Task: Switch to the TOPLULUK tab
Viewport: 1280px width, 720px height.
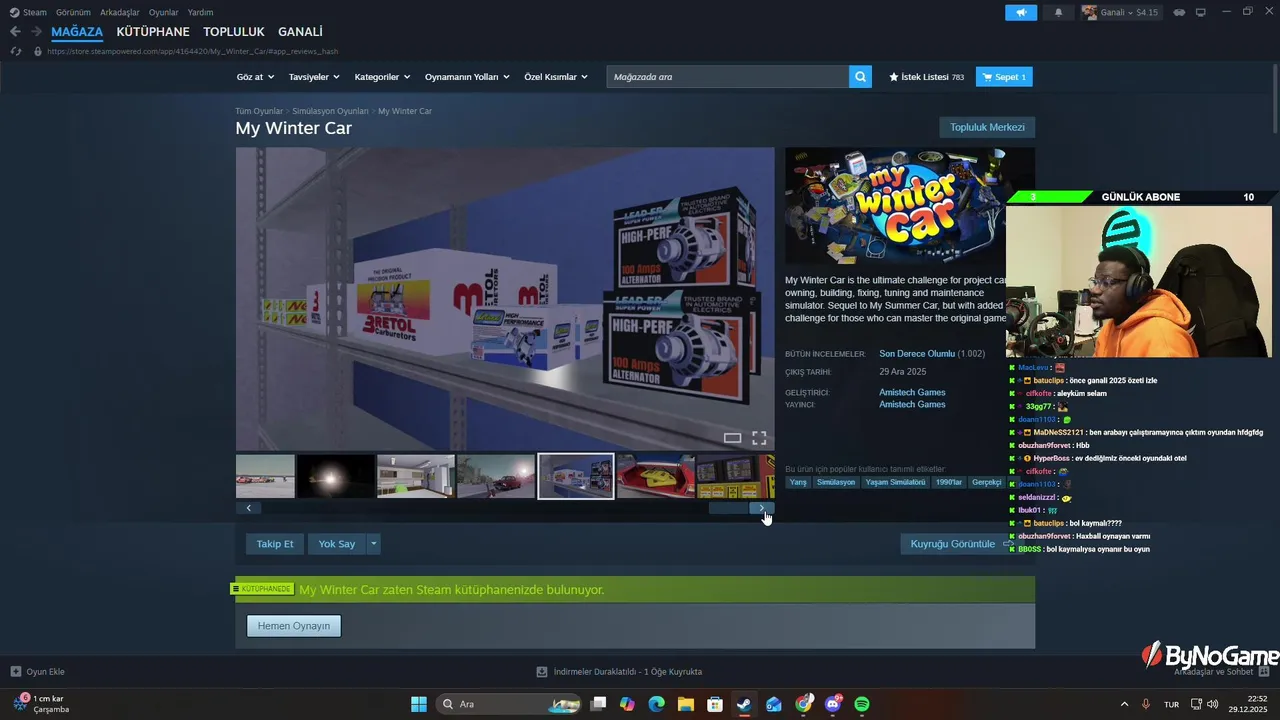Action: pos(234,32)
